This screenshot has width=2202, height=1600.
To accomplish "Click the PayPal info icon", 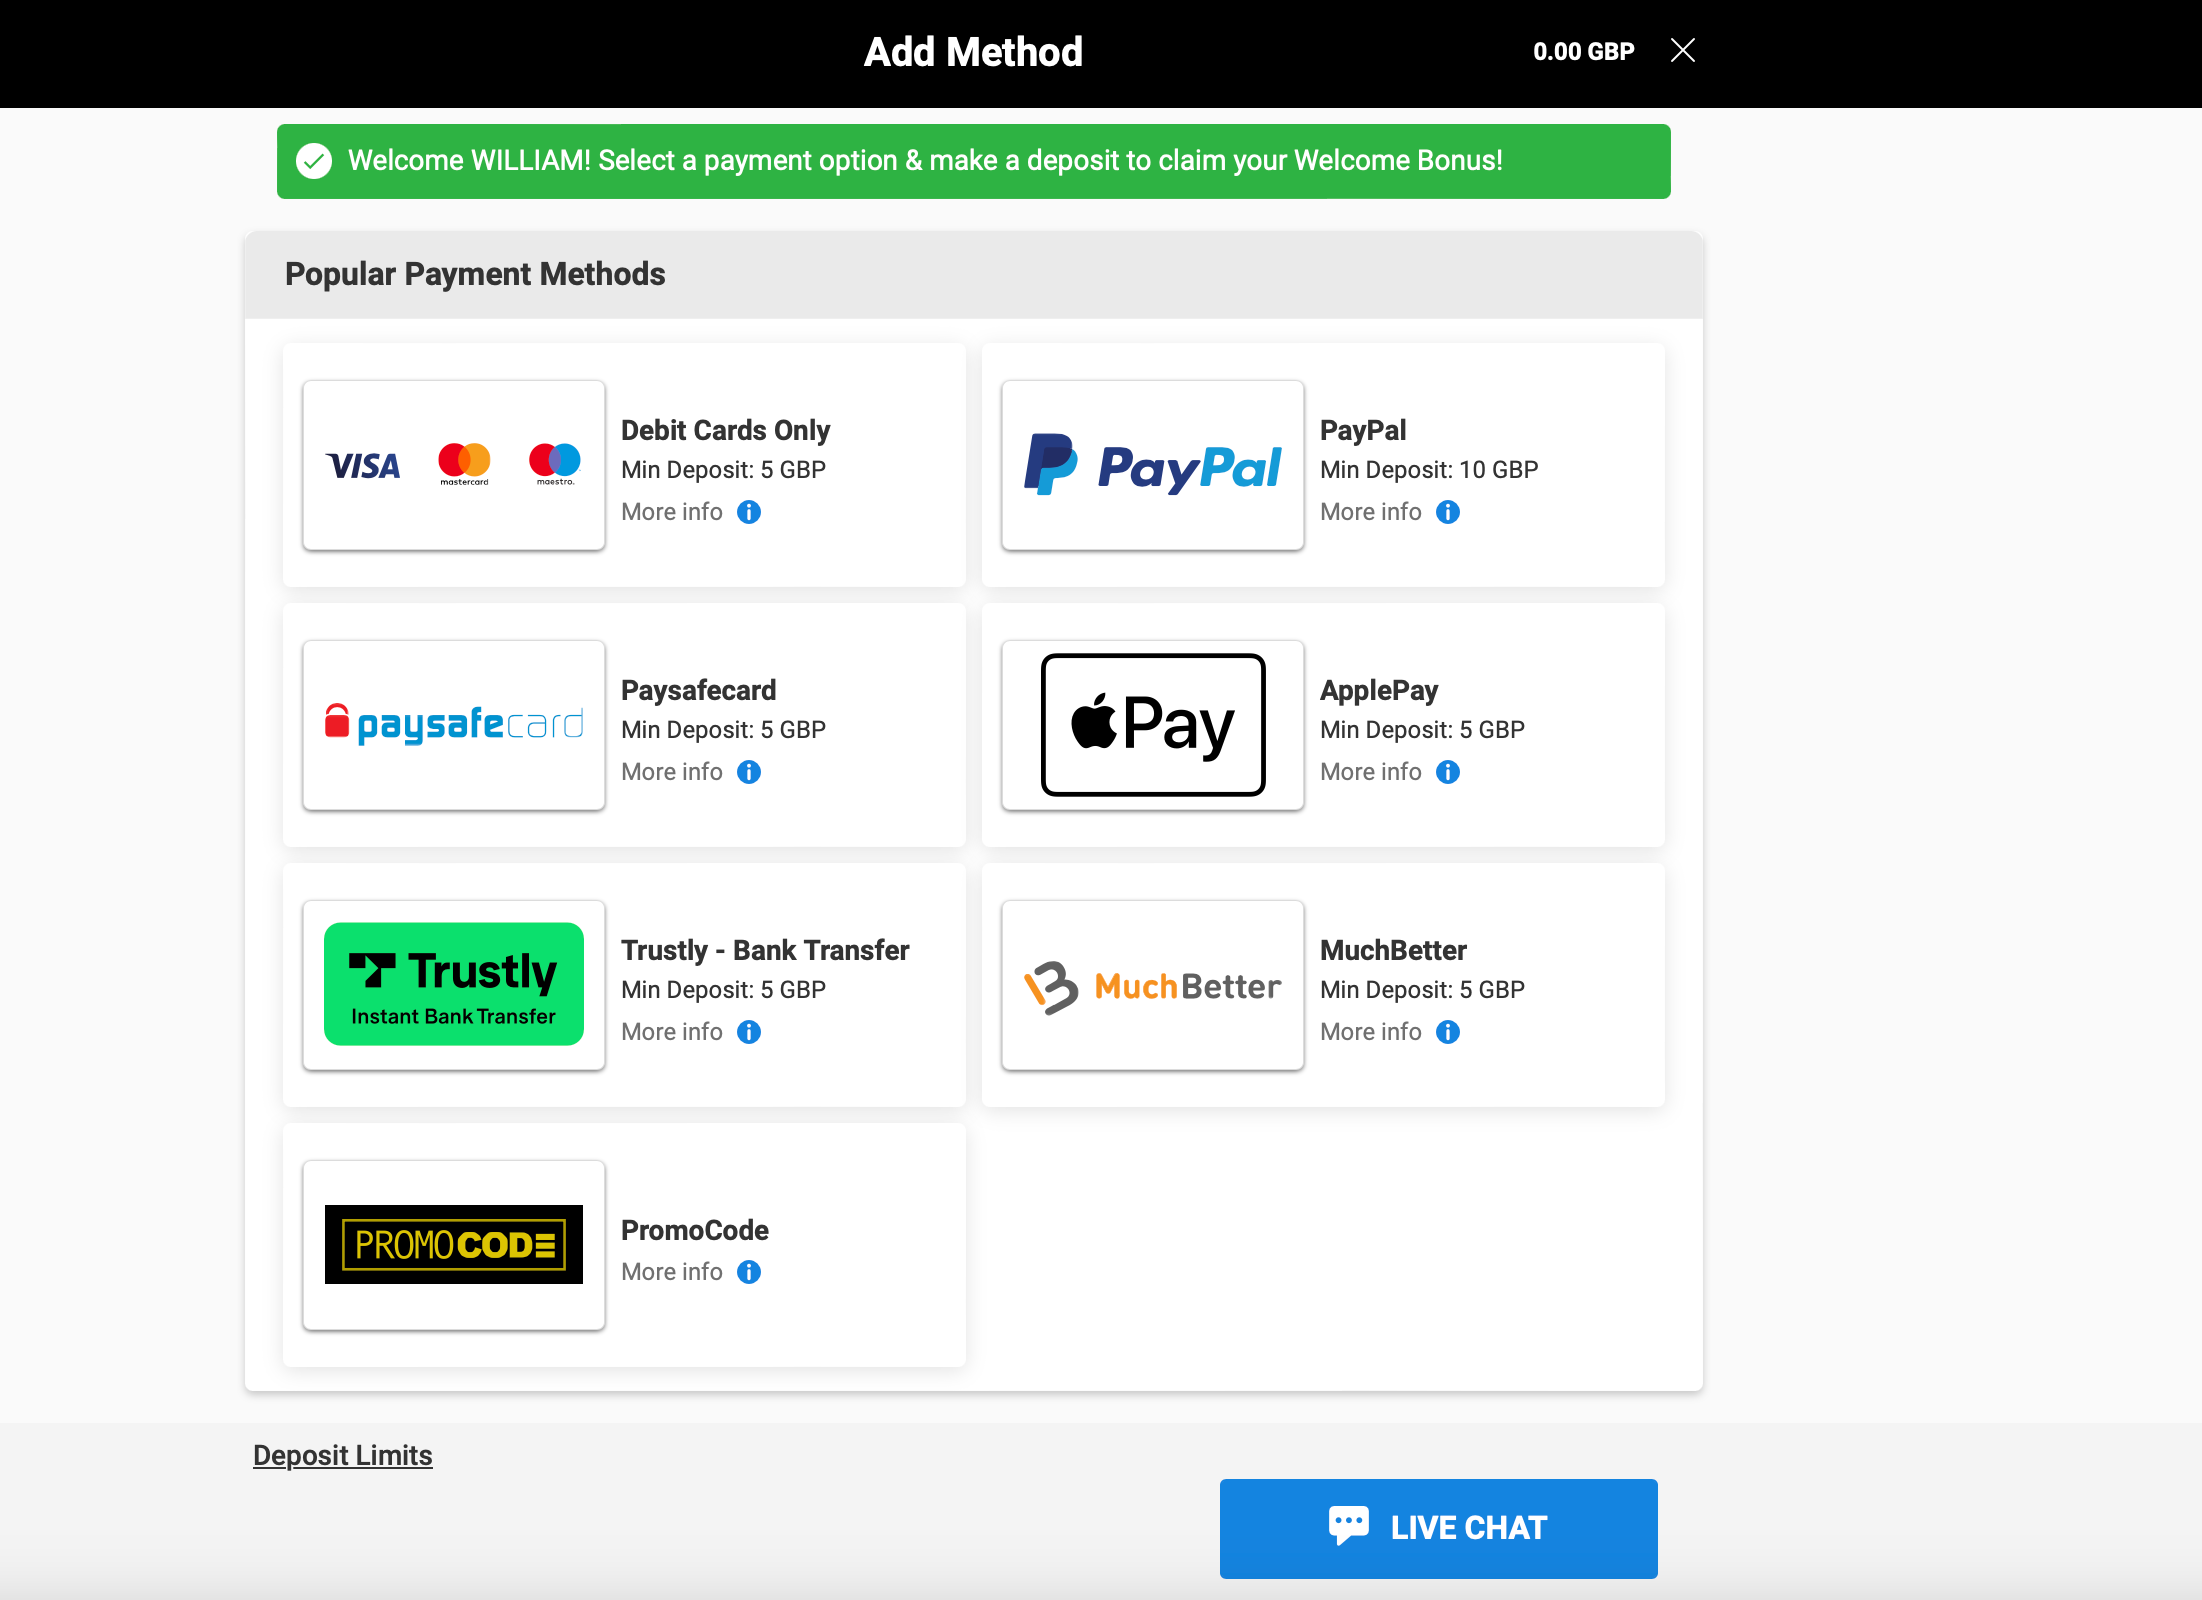I will point(1448,512).
